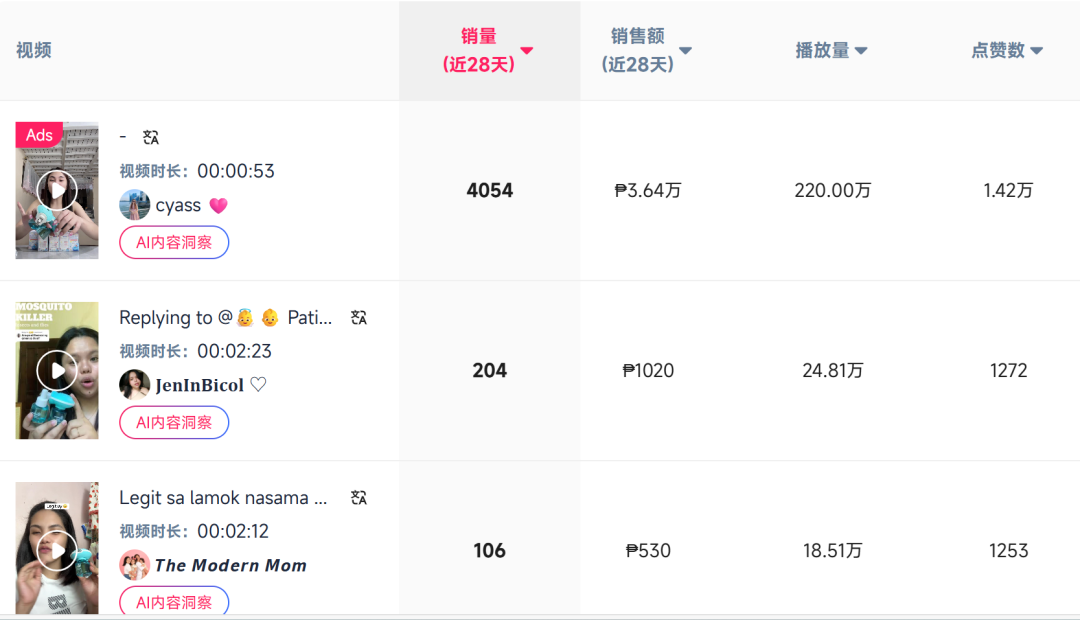Play the JenInBicol mosquito killer video
This screenshot has height=620, width=1080.
tap(57, 371)
